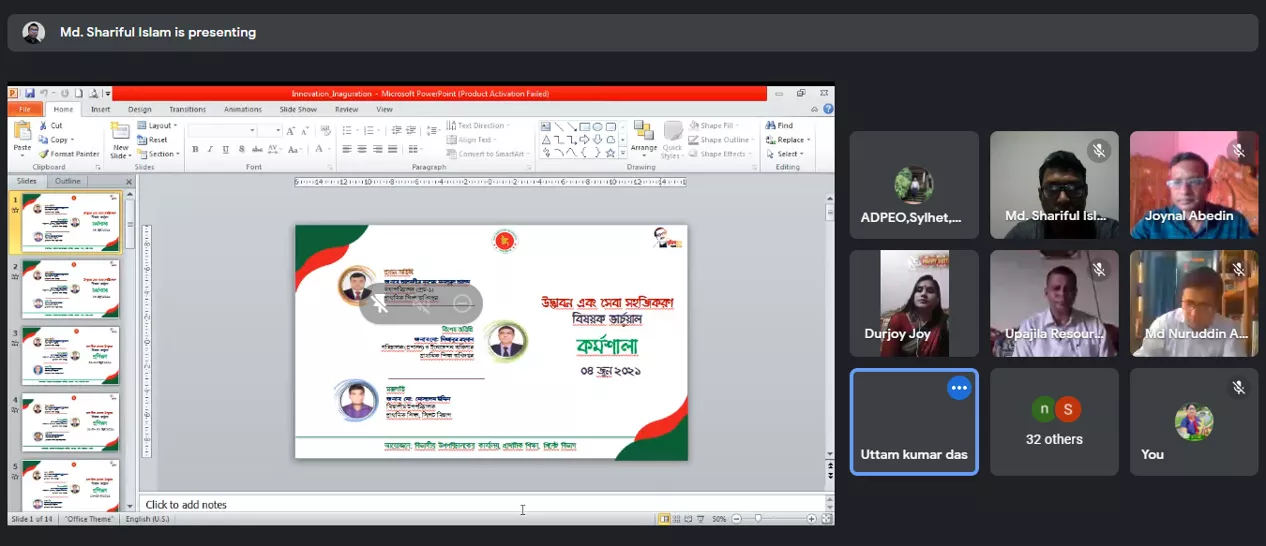Click Joynal Abedin's video tile
Screen dimensions: 1266x546
tap(1194, 185)
